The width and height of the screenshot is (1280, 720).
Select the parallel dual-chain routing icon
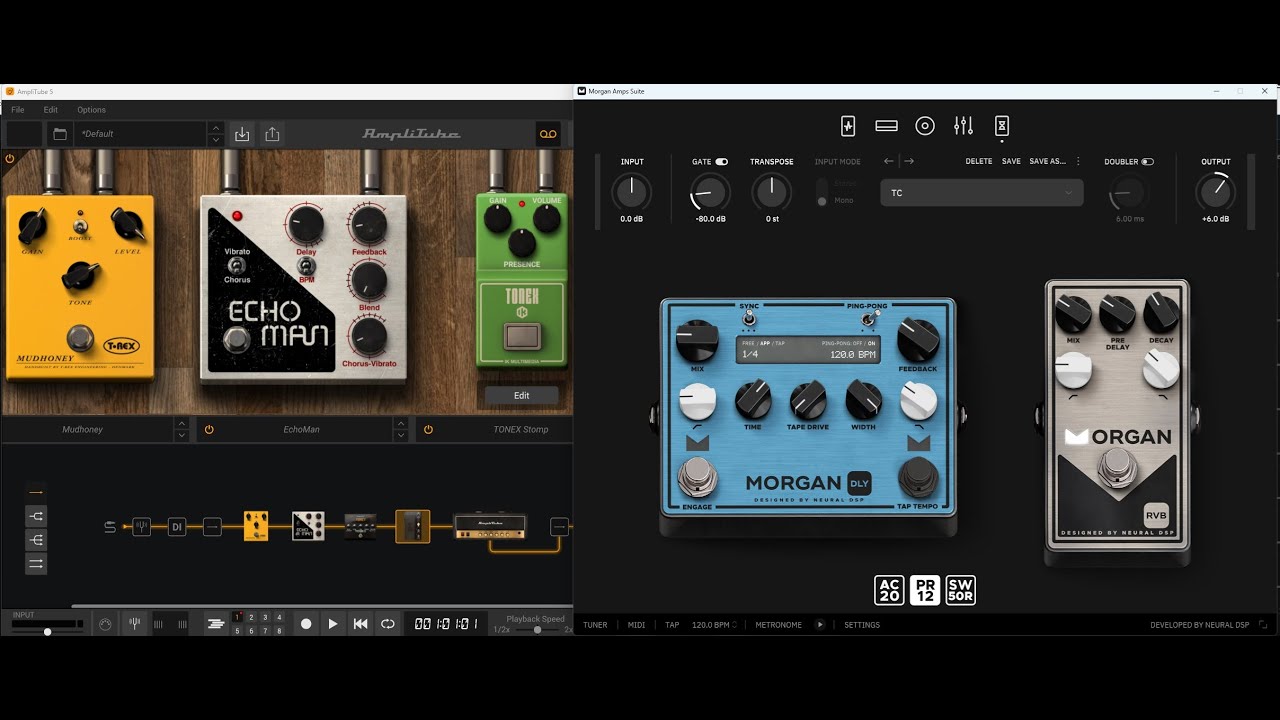(36, 564)
